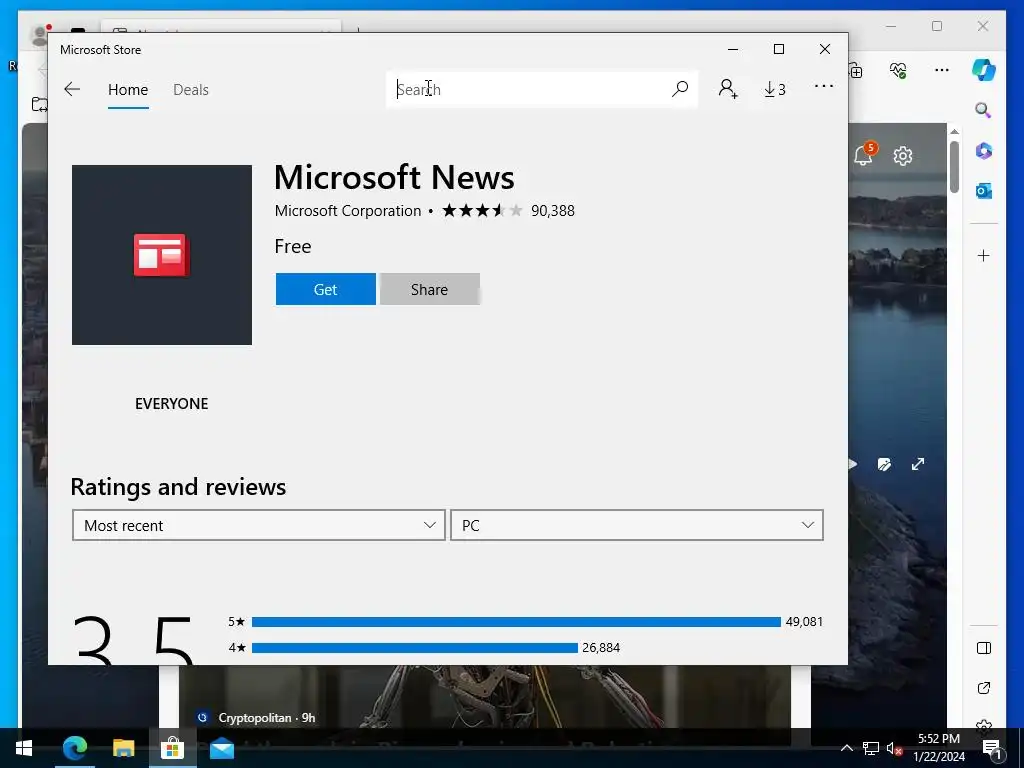Screen dimensions: 1024x768
Task: Click the edit background icon in Edge page
Action: [x=884, y=464]
